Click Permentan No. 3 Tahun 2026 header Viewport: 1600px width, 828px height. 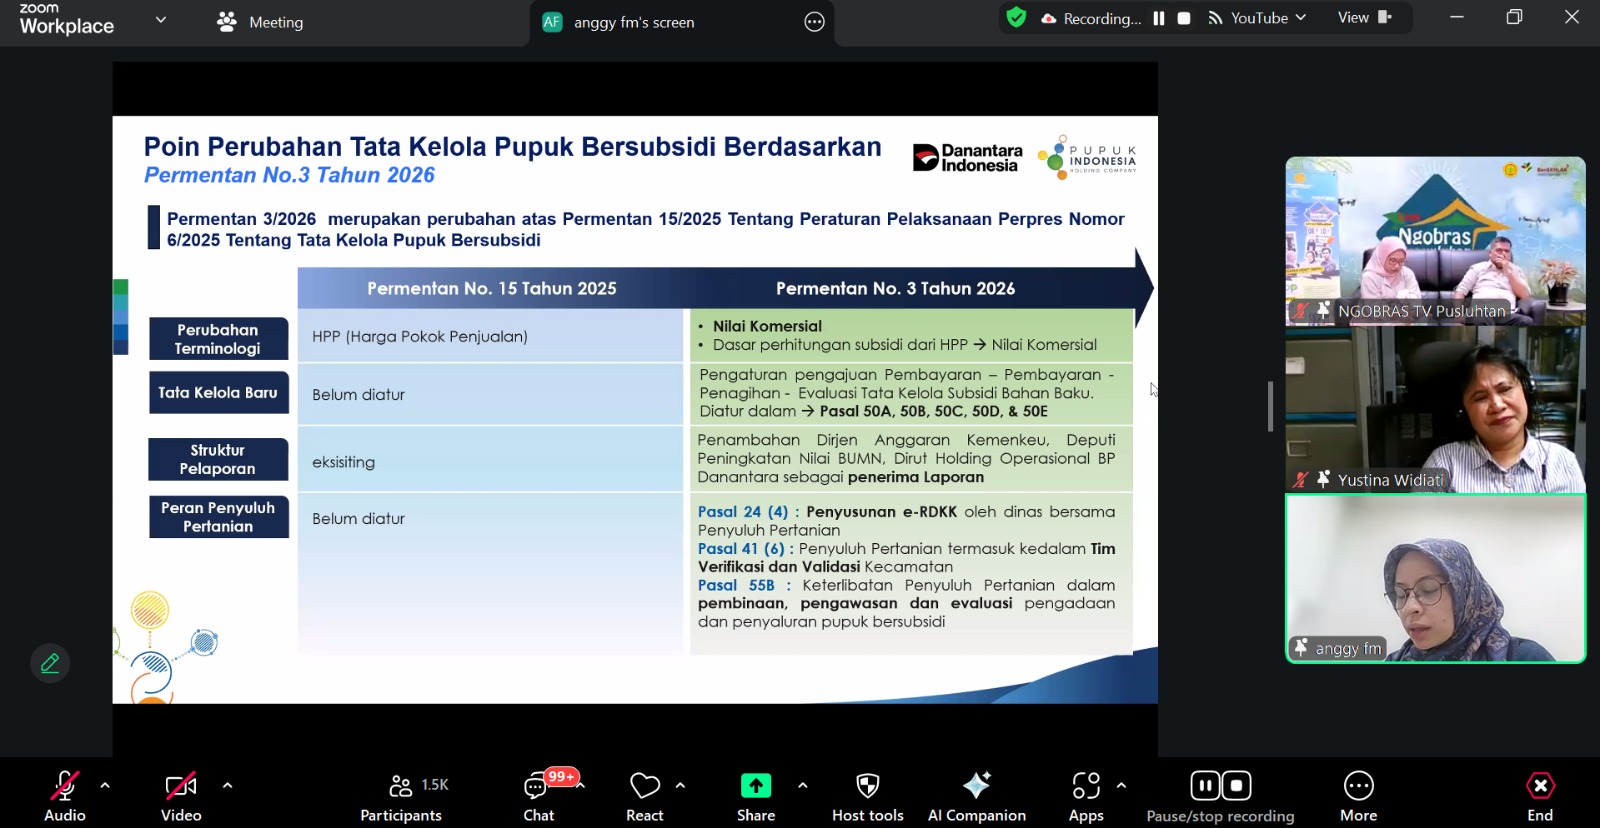895,289
